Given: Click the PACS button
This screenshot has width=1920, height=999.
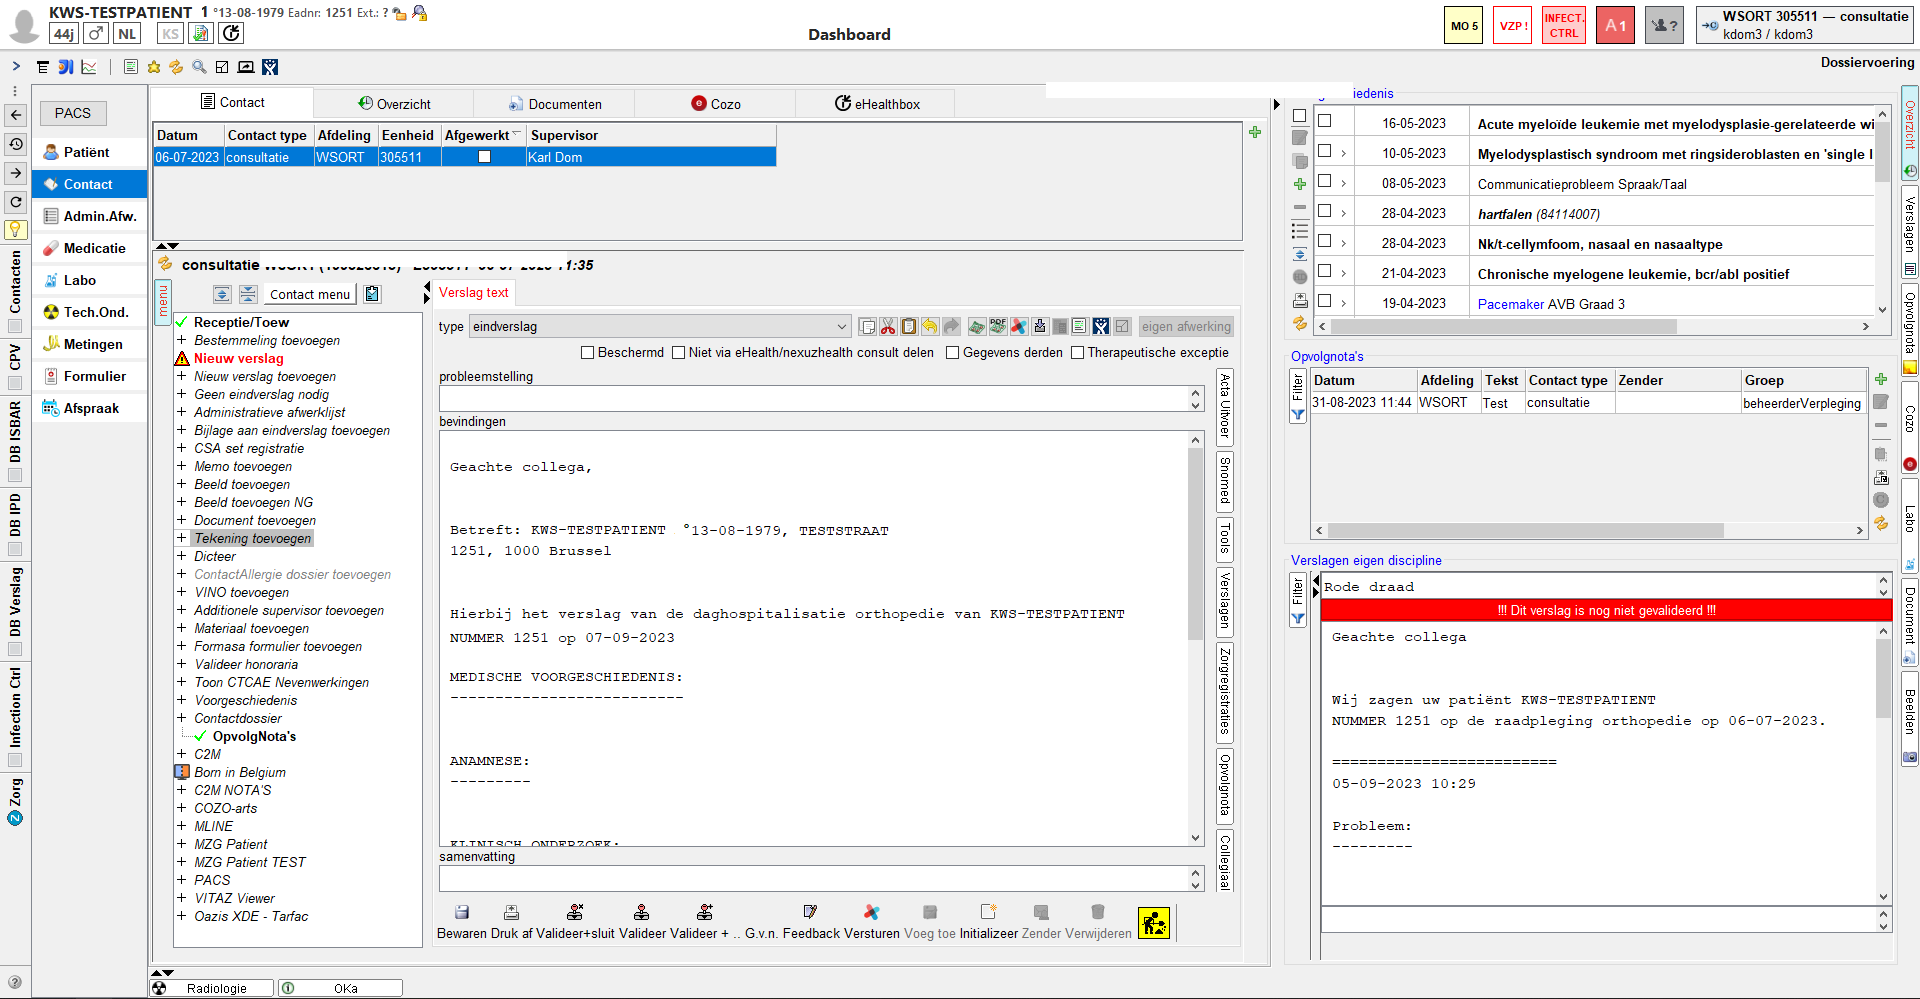Looking at the screenshot, I should (73, 113).
